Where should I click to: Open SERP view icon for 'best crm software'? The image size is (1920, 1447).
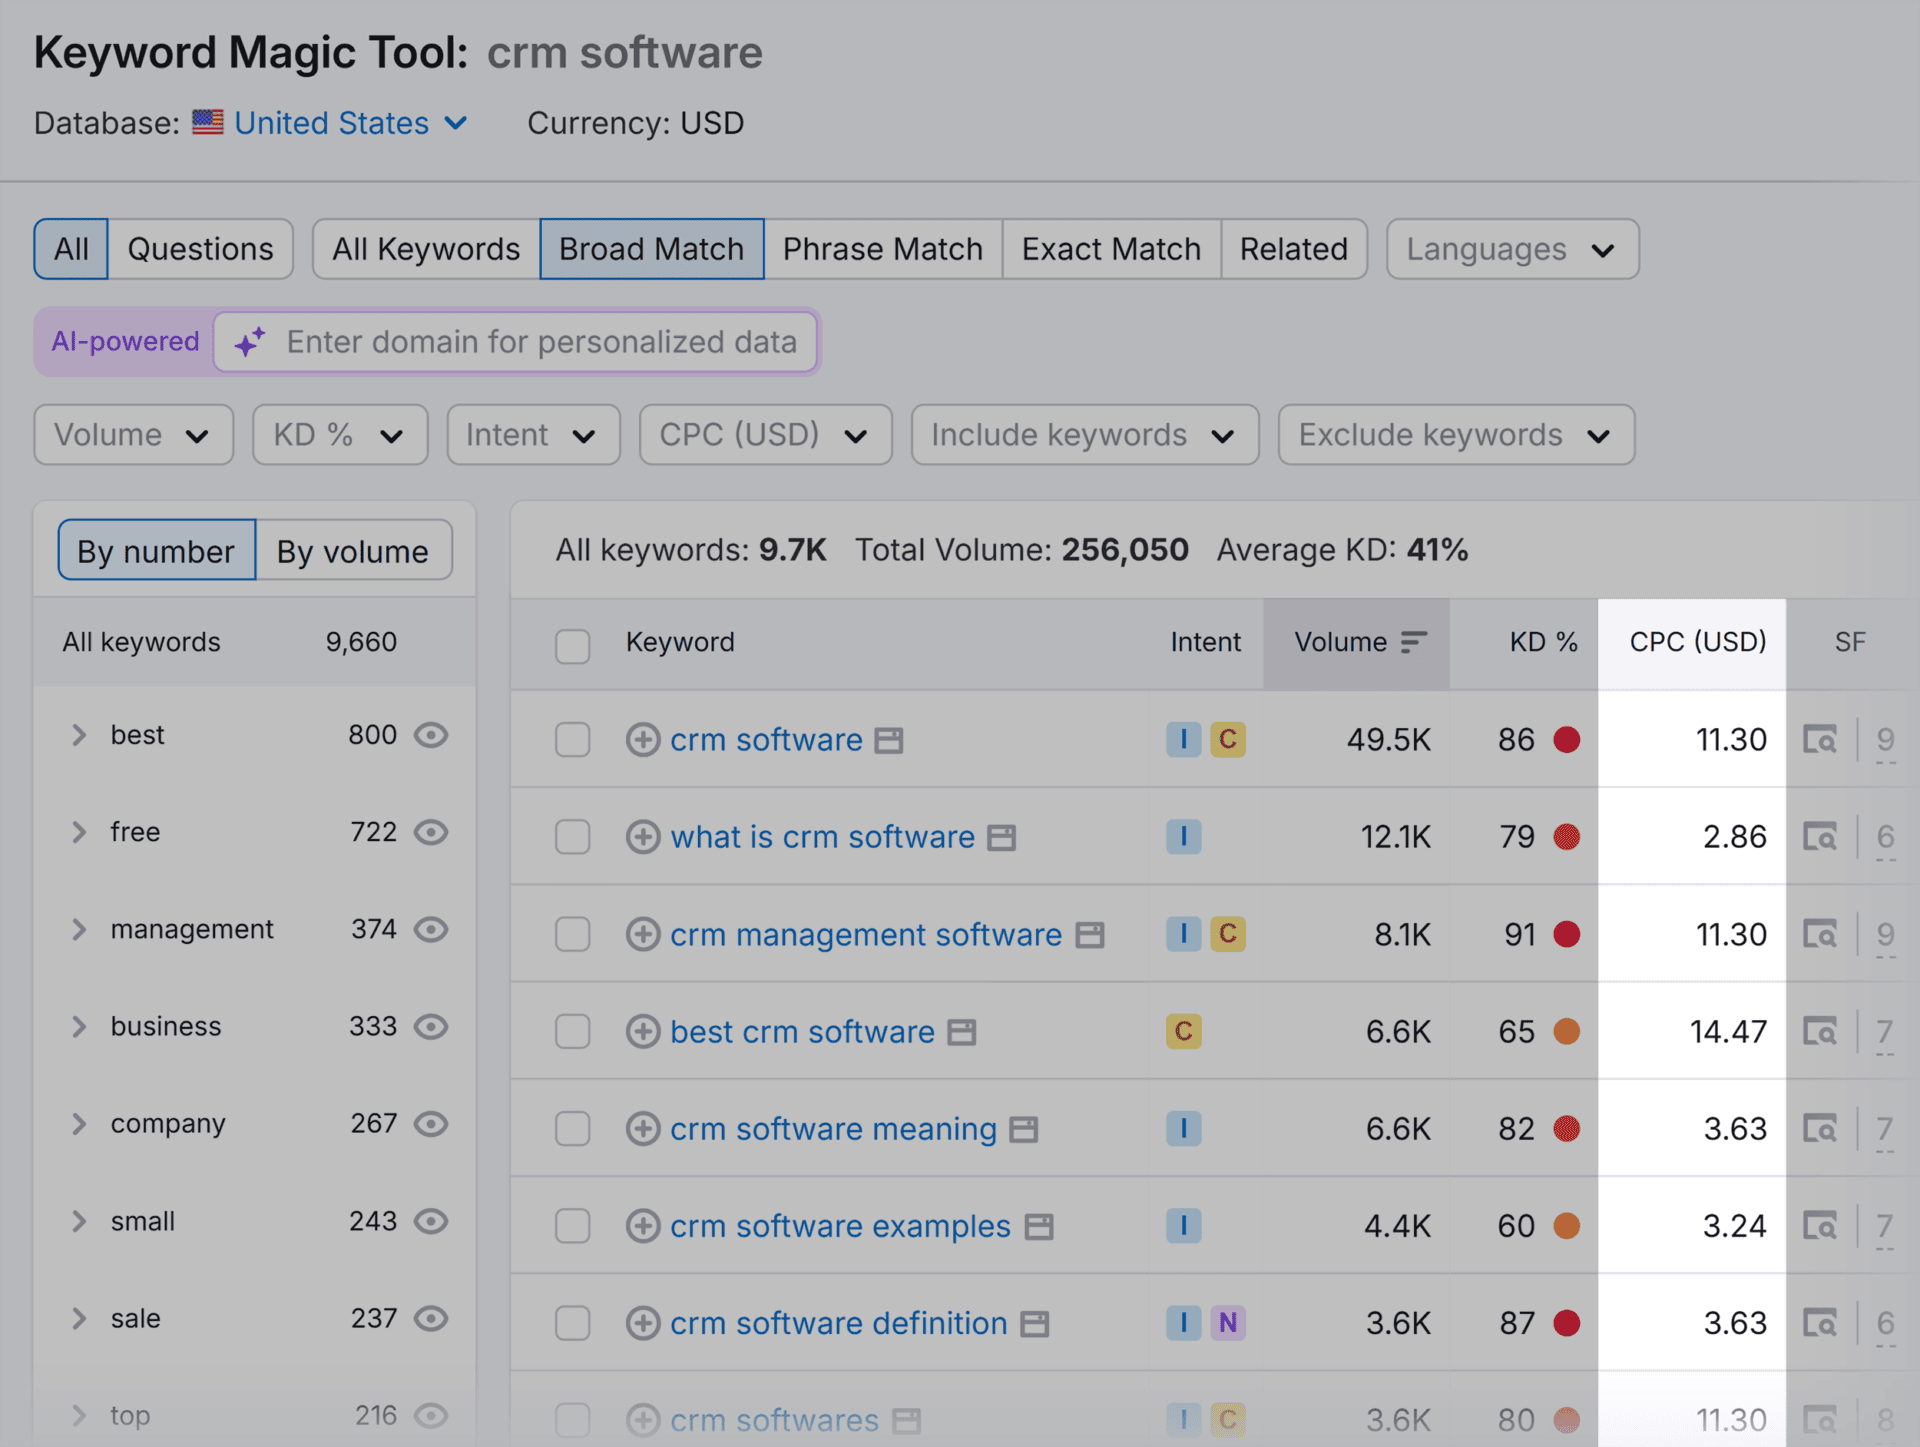point(1819,1031)
